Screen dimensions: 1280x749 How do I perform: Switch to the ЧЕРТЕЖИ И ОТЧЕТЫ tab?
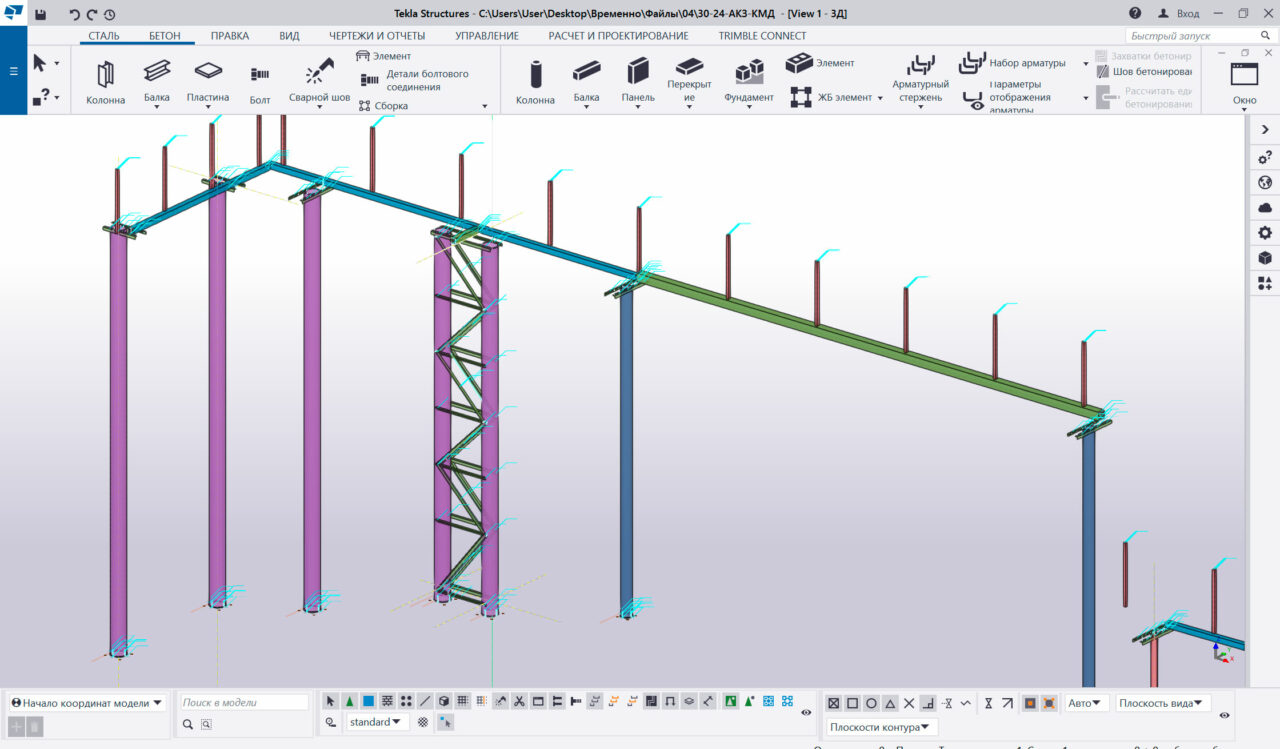pos(377,36)
